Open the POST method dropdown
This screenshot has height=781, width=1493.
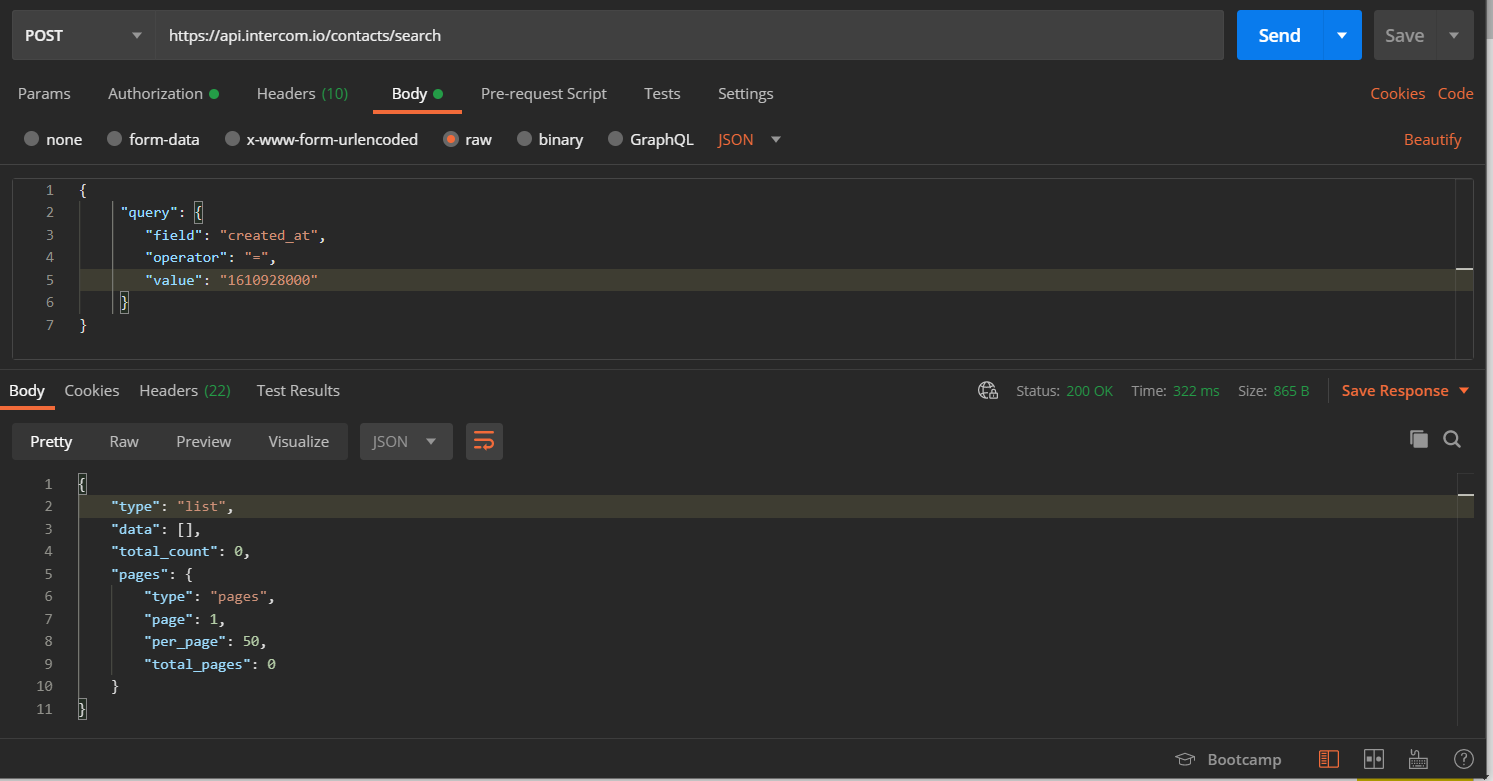[x=84, y=35]
